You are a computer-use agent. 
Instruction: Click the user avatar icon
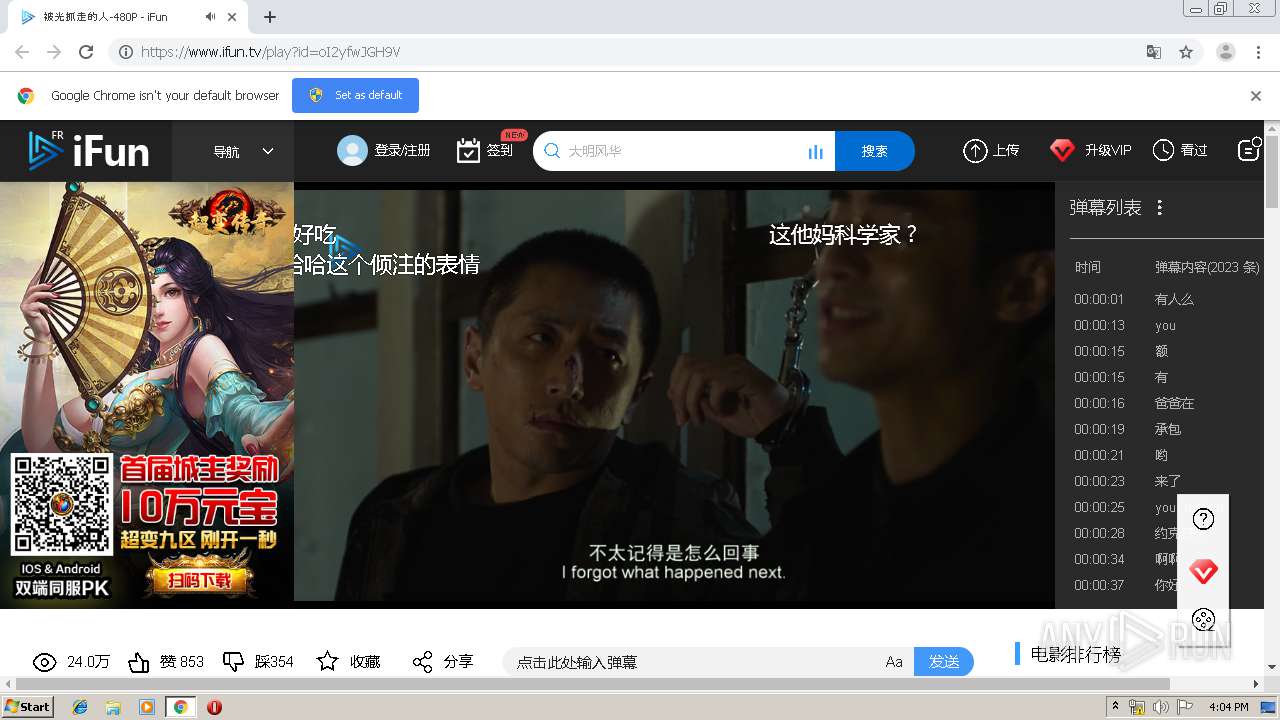[352, 151]
